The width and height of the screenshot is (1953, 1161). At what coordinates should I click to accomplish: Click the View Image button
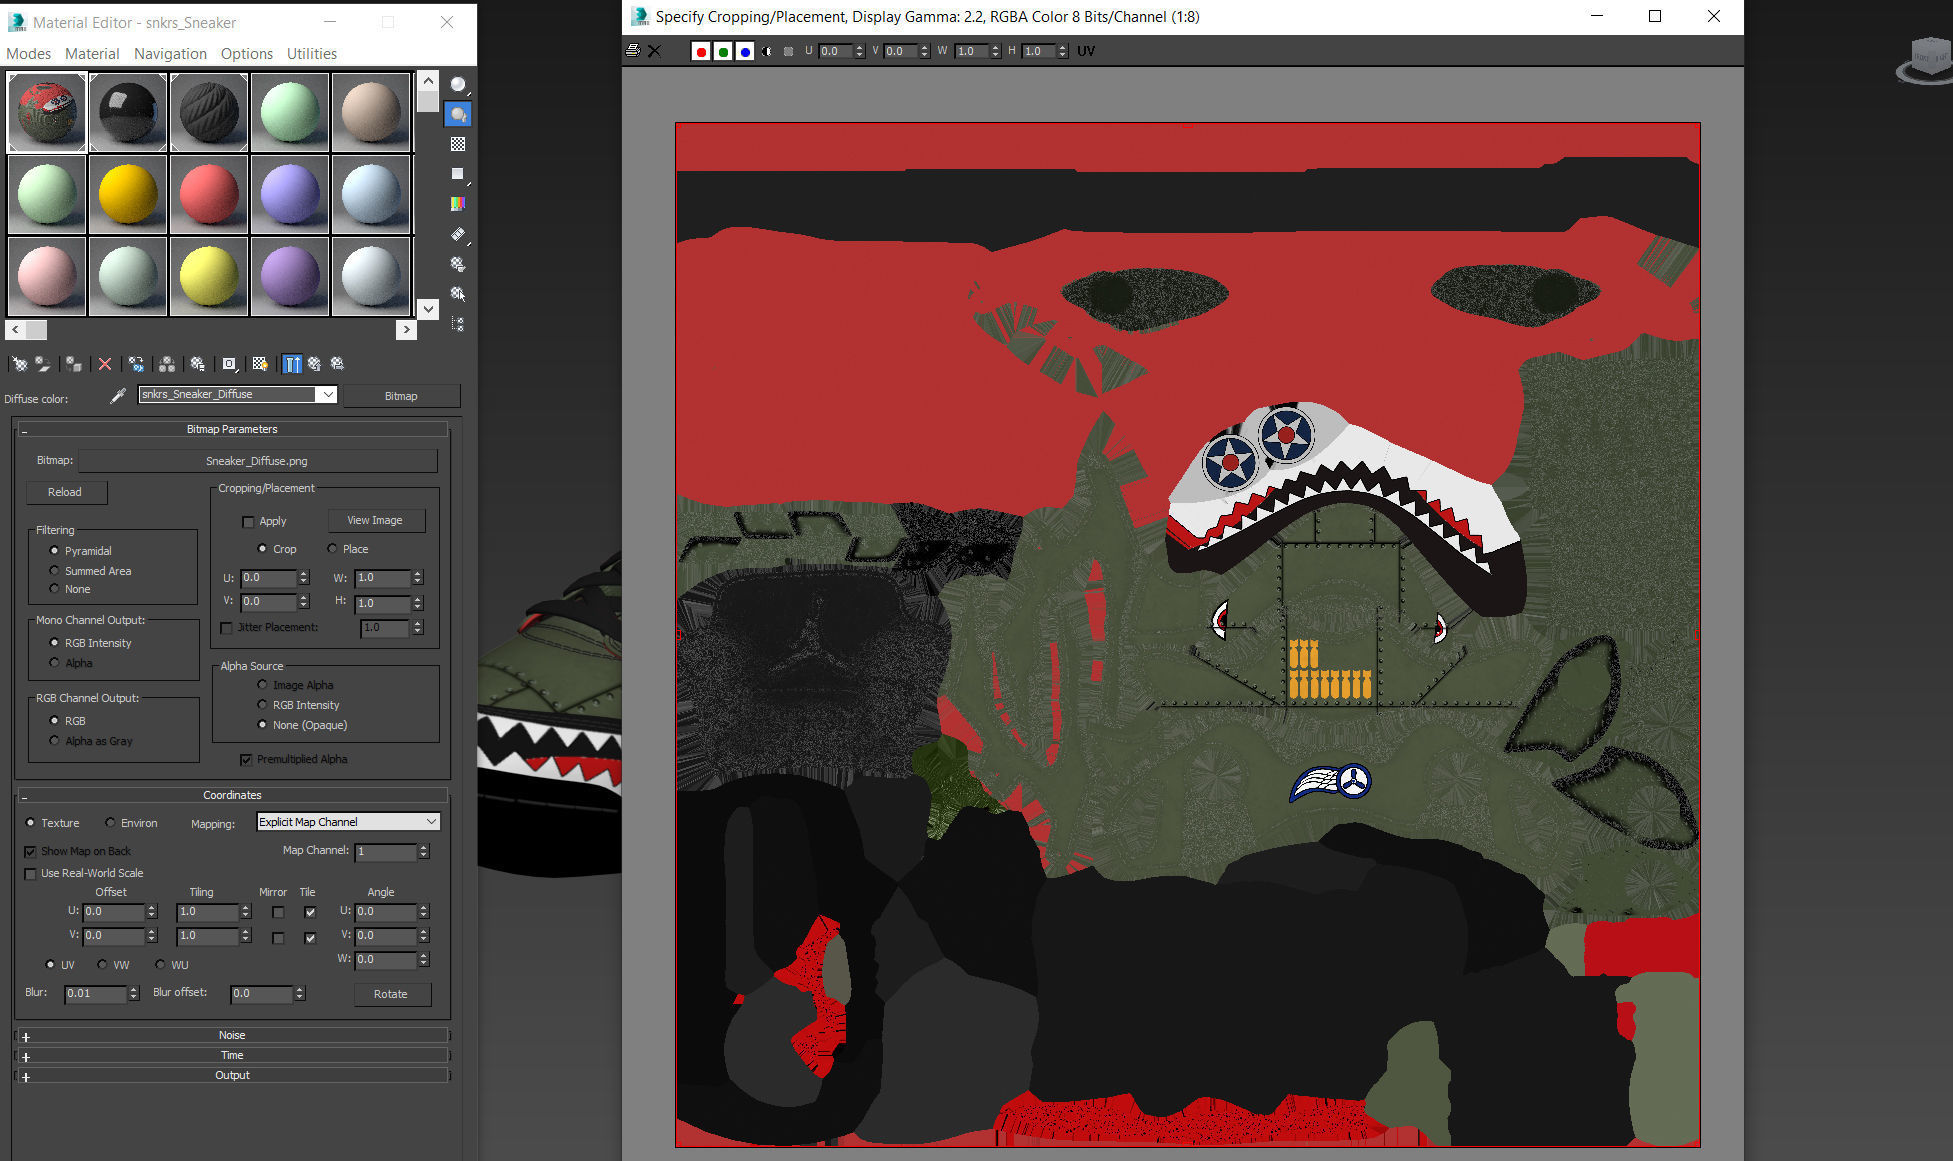pos(375,521)
